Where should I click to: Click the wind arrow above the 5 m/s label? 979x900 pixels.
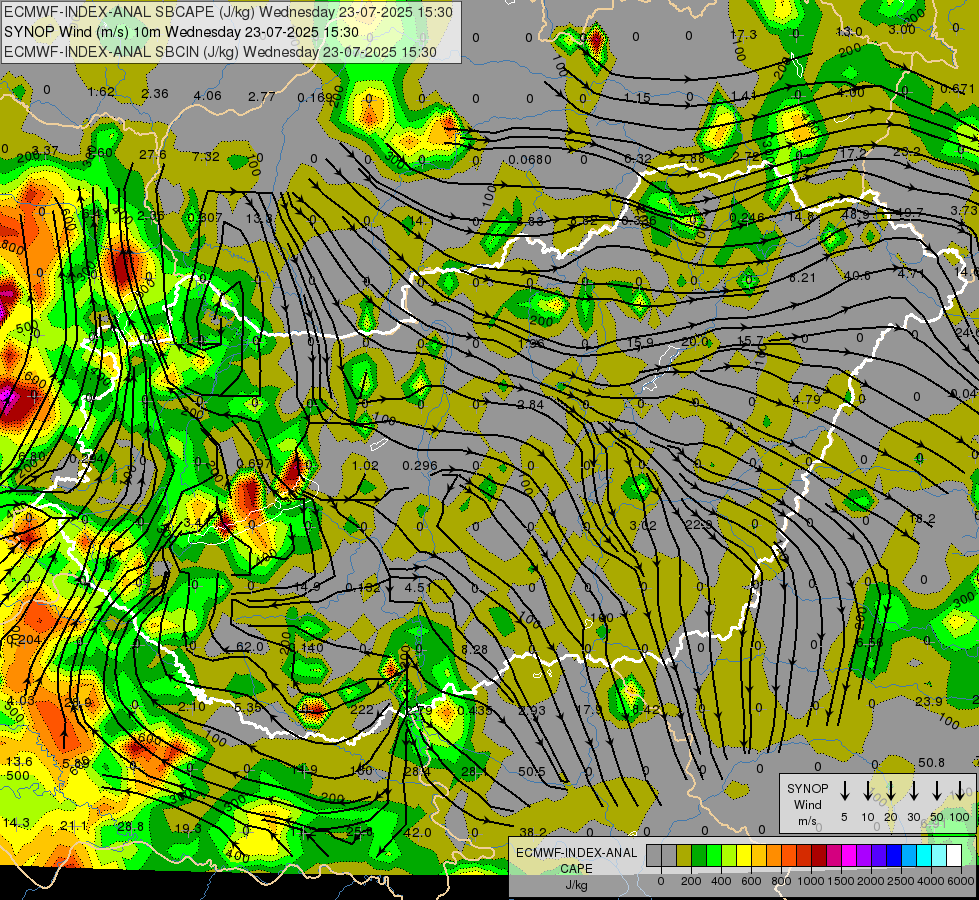[x=845, y=791]
